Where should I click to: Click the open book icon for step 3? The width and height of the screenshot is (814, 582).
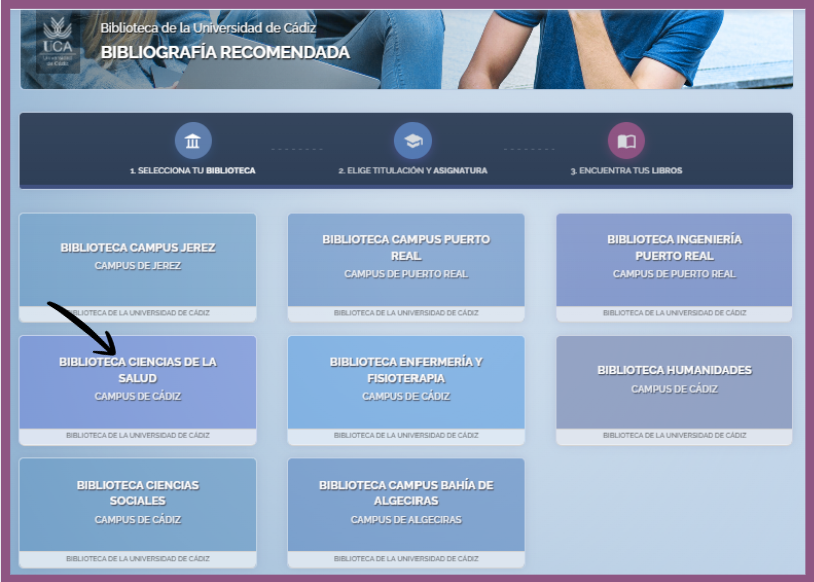[626, 141]
